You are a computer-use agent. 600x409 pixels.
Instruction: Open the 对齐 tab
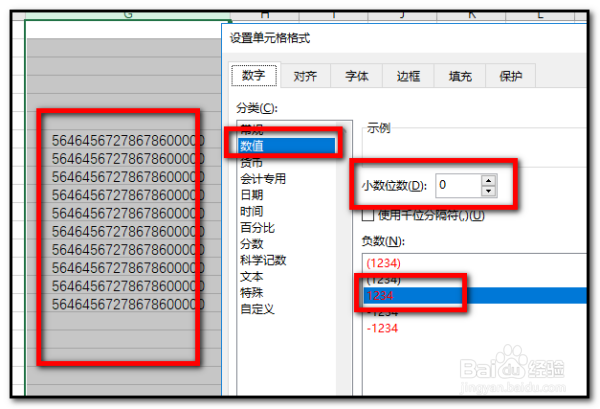coord(305,76)
